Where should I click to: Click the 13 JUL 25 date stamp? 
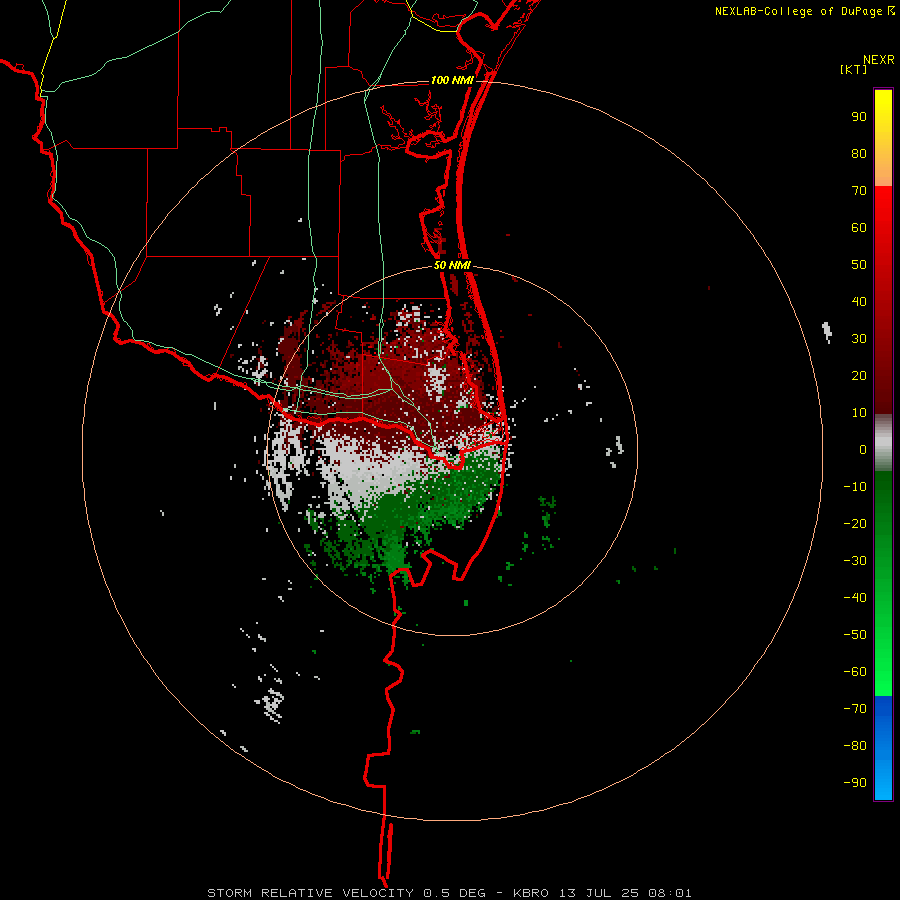(x=599, y=893)
